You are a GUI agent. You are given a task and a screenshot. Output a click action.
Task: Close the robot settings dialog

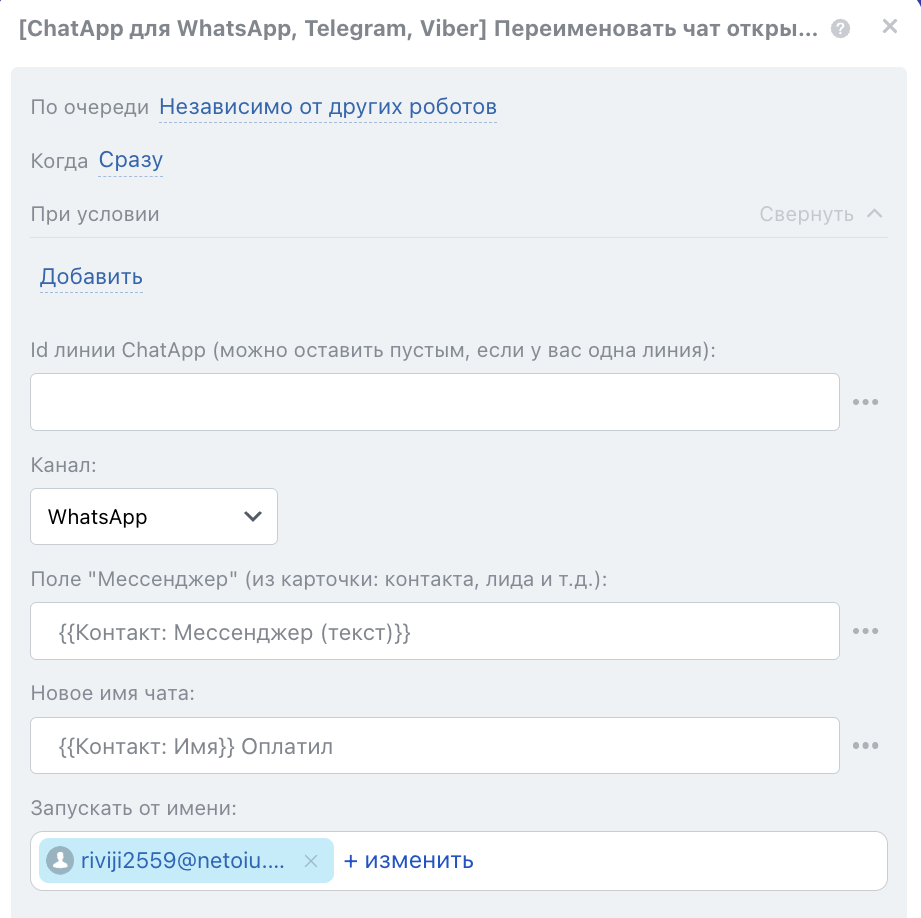(889, 27)
